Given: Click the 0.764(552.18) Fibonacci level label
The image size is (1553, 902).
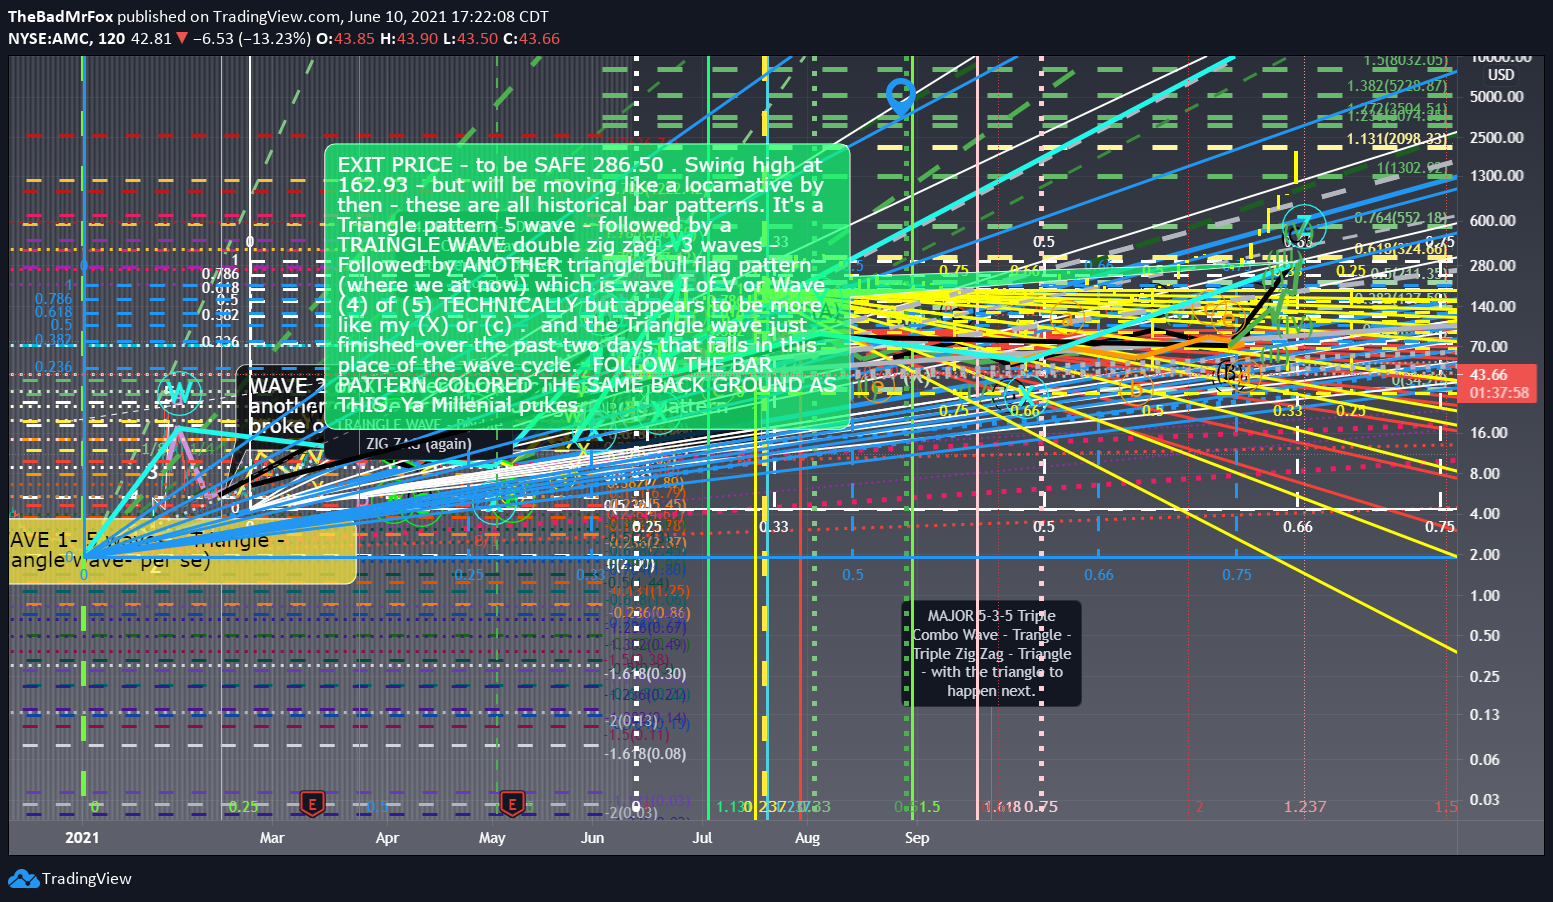Looking at the screenshot, I should tap(1400, 218).
